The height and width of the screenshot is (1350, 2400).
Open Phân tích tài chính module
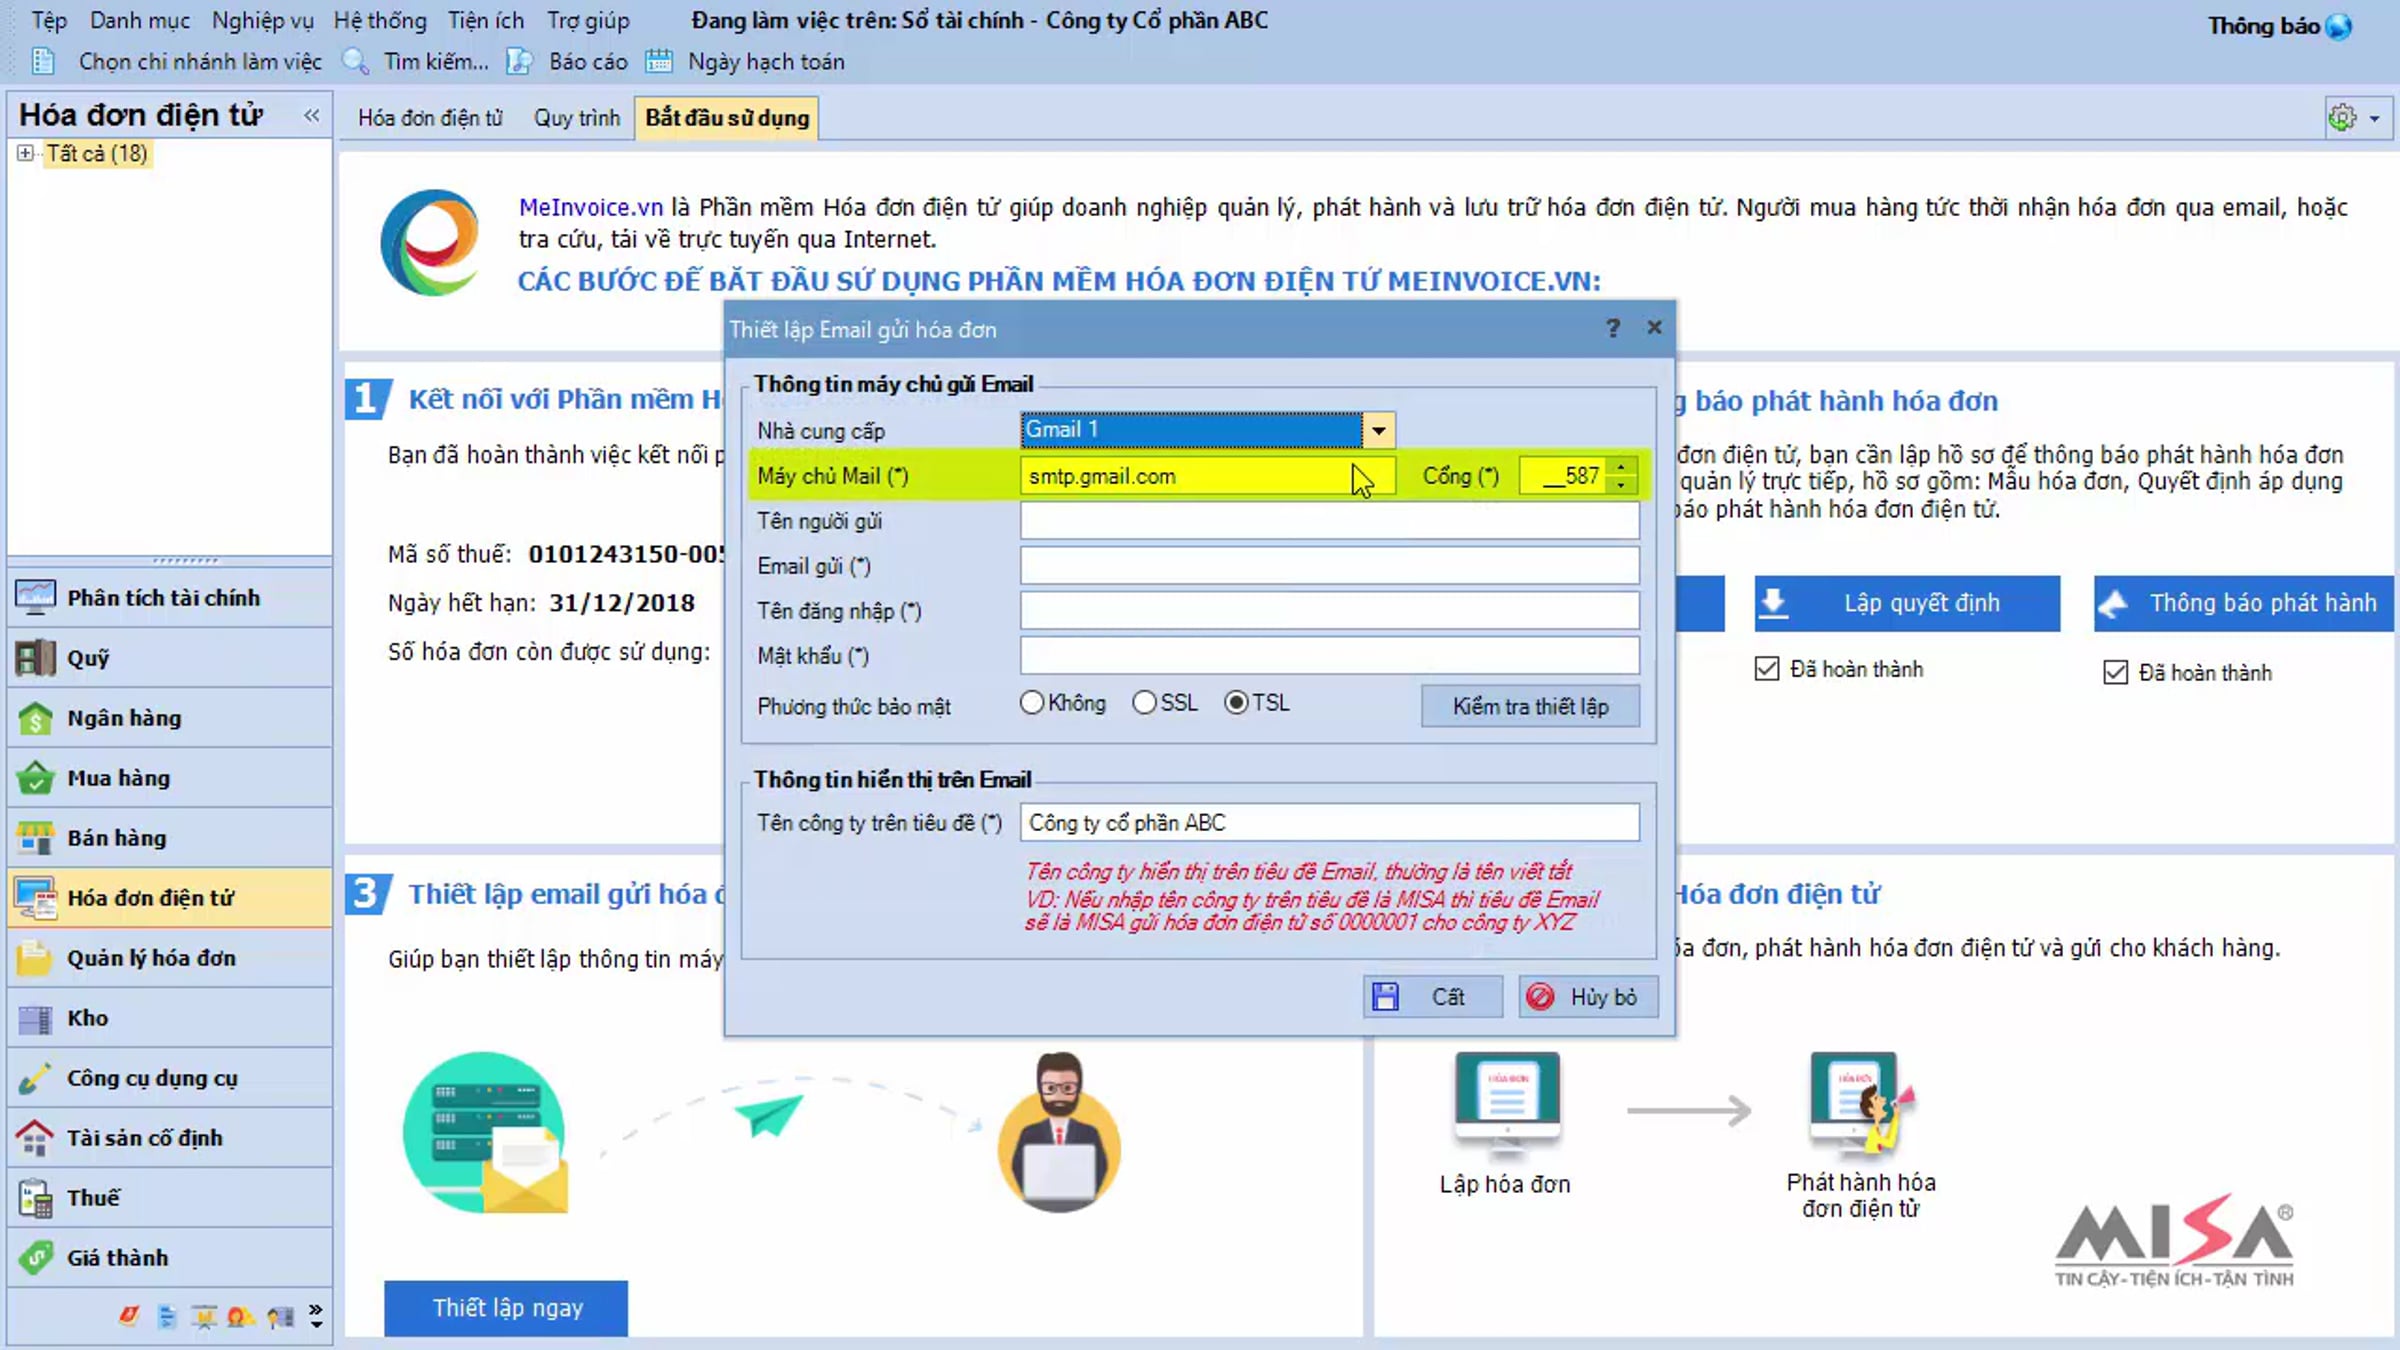(170, 598)
